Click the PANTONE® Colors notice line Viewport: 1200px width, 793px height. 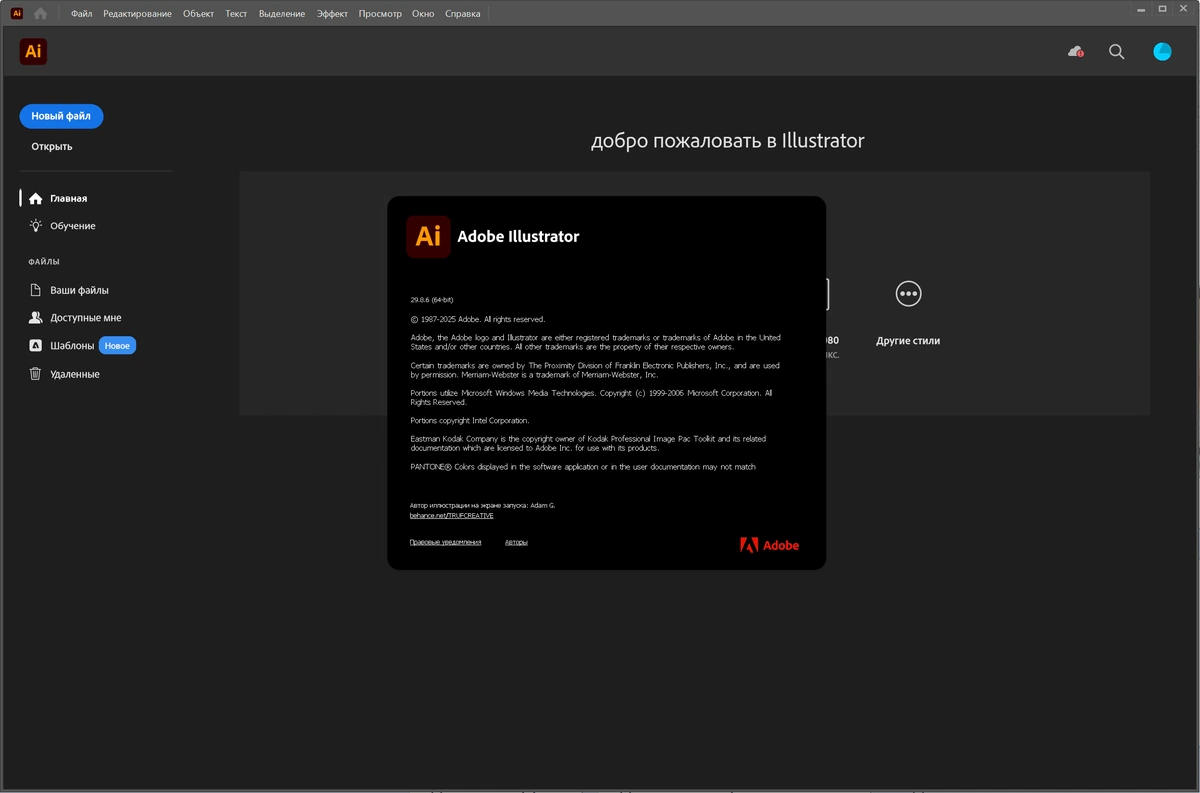pyautogui.click(x=583, y=467)
